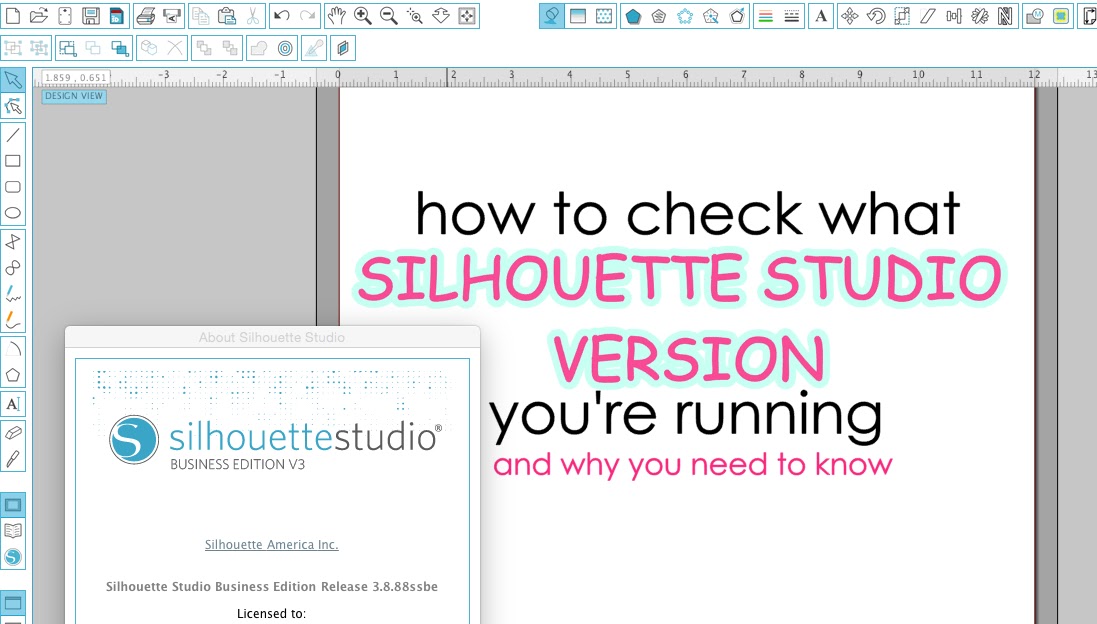1097x624 pixels.
Task: Select the Smooth Freehand tool
Action: pyautogui.click(x=13, y=320)
